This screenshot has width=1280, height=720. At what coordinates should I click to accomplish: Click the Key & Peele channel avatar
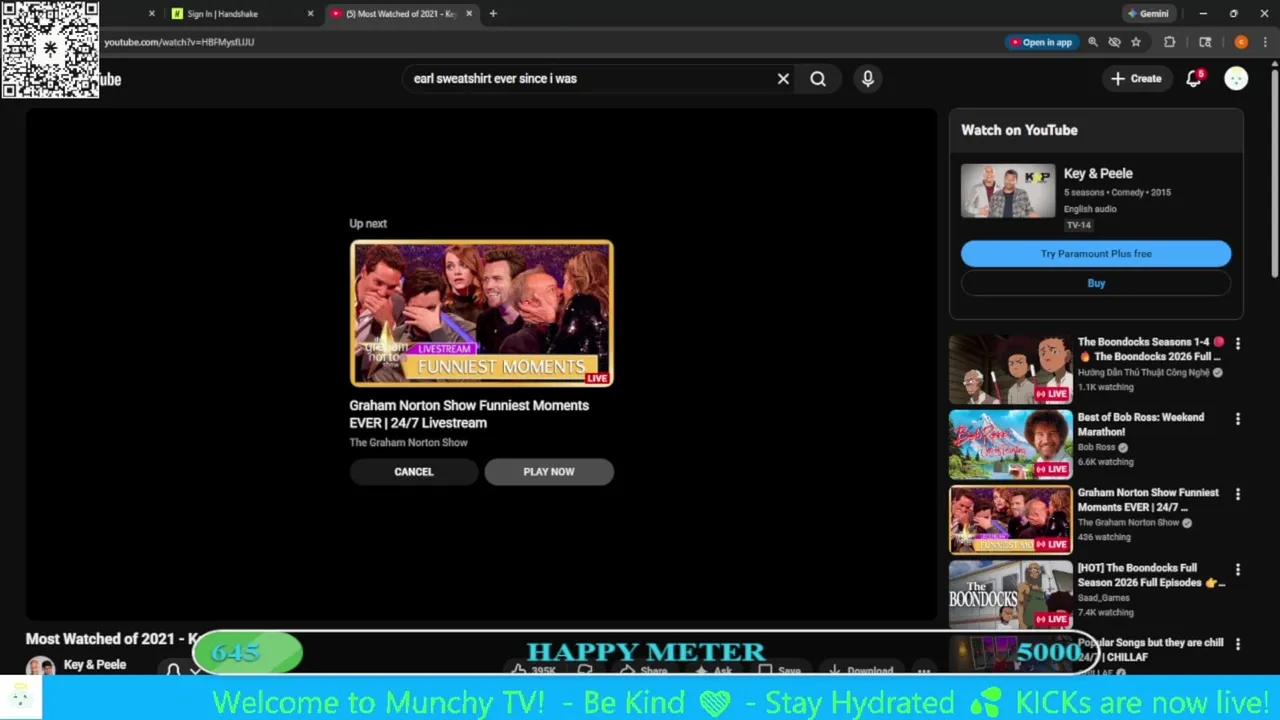click(x=40, y=666)
